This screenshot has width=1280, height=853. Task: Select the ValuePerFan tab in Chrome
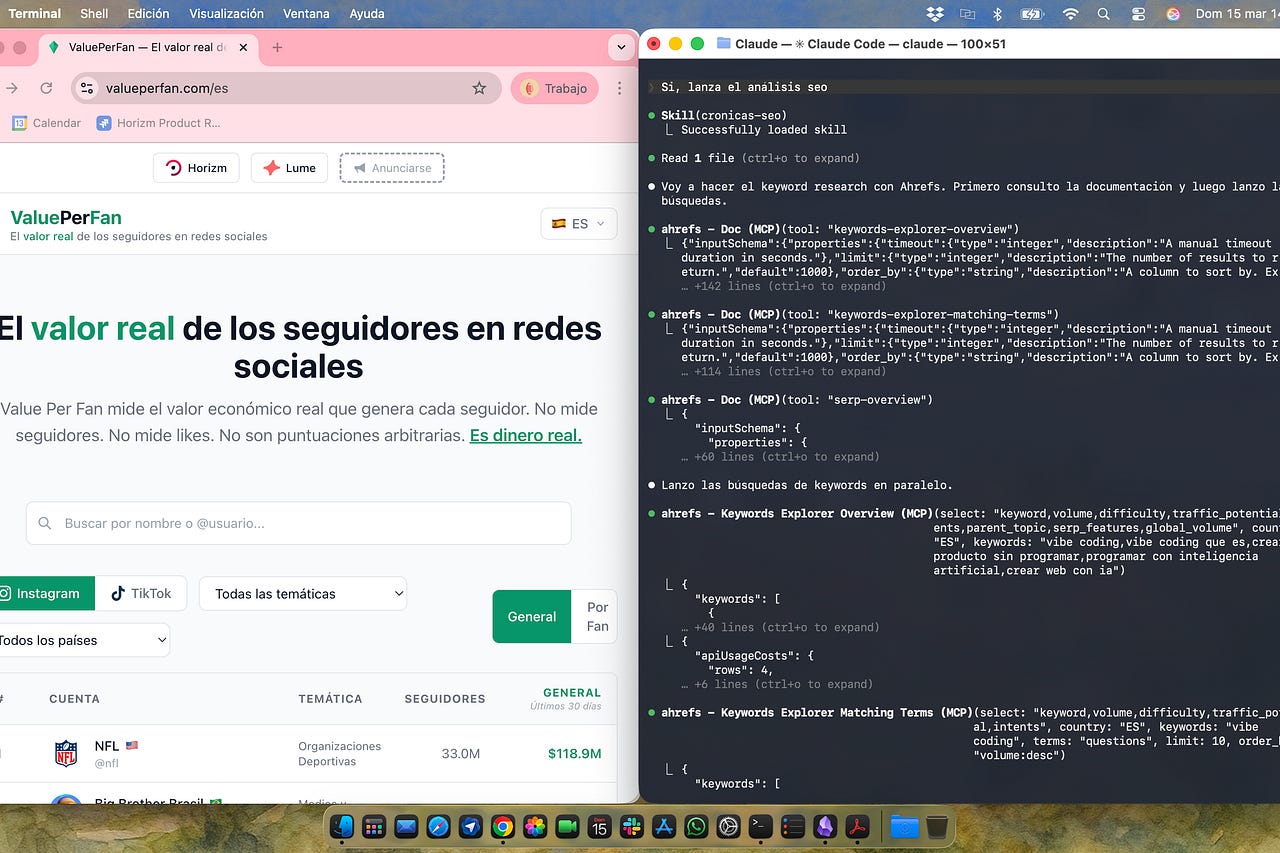(148, 47)
